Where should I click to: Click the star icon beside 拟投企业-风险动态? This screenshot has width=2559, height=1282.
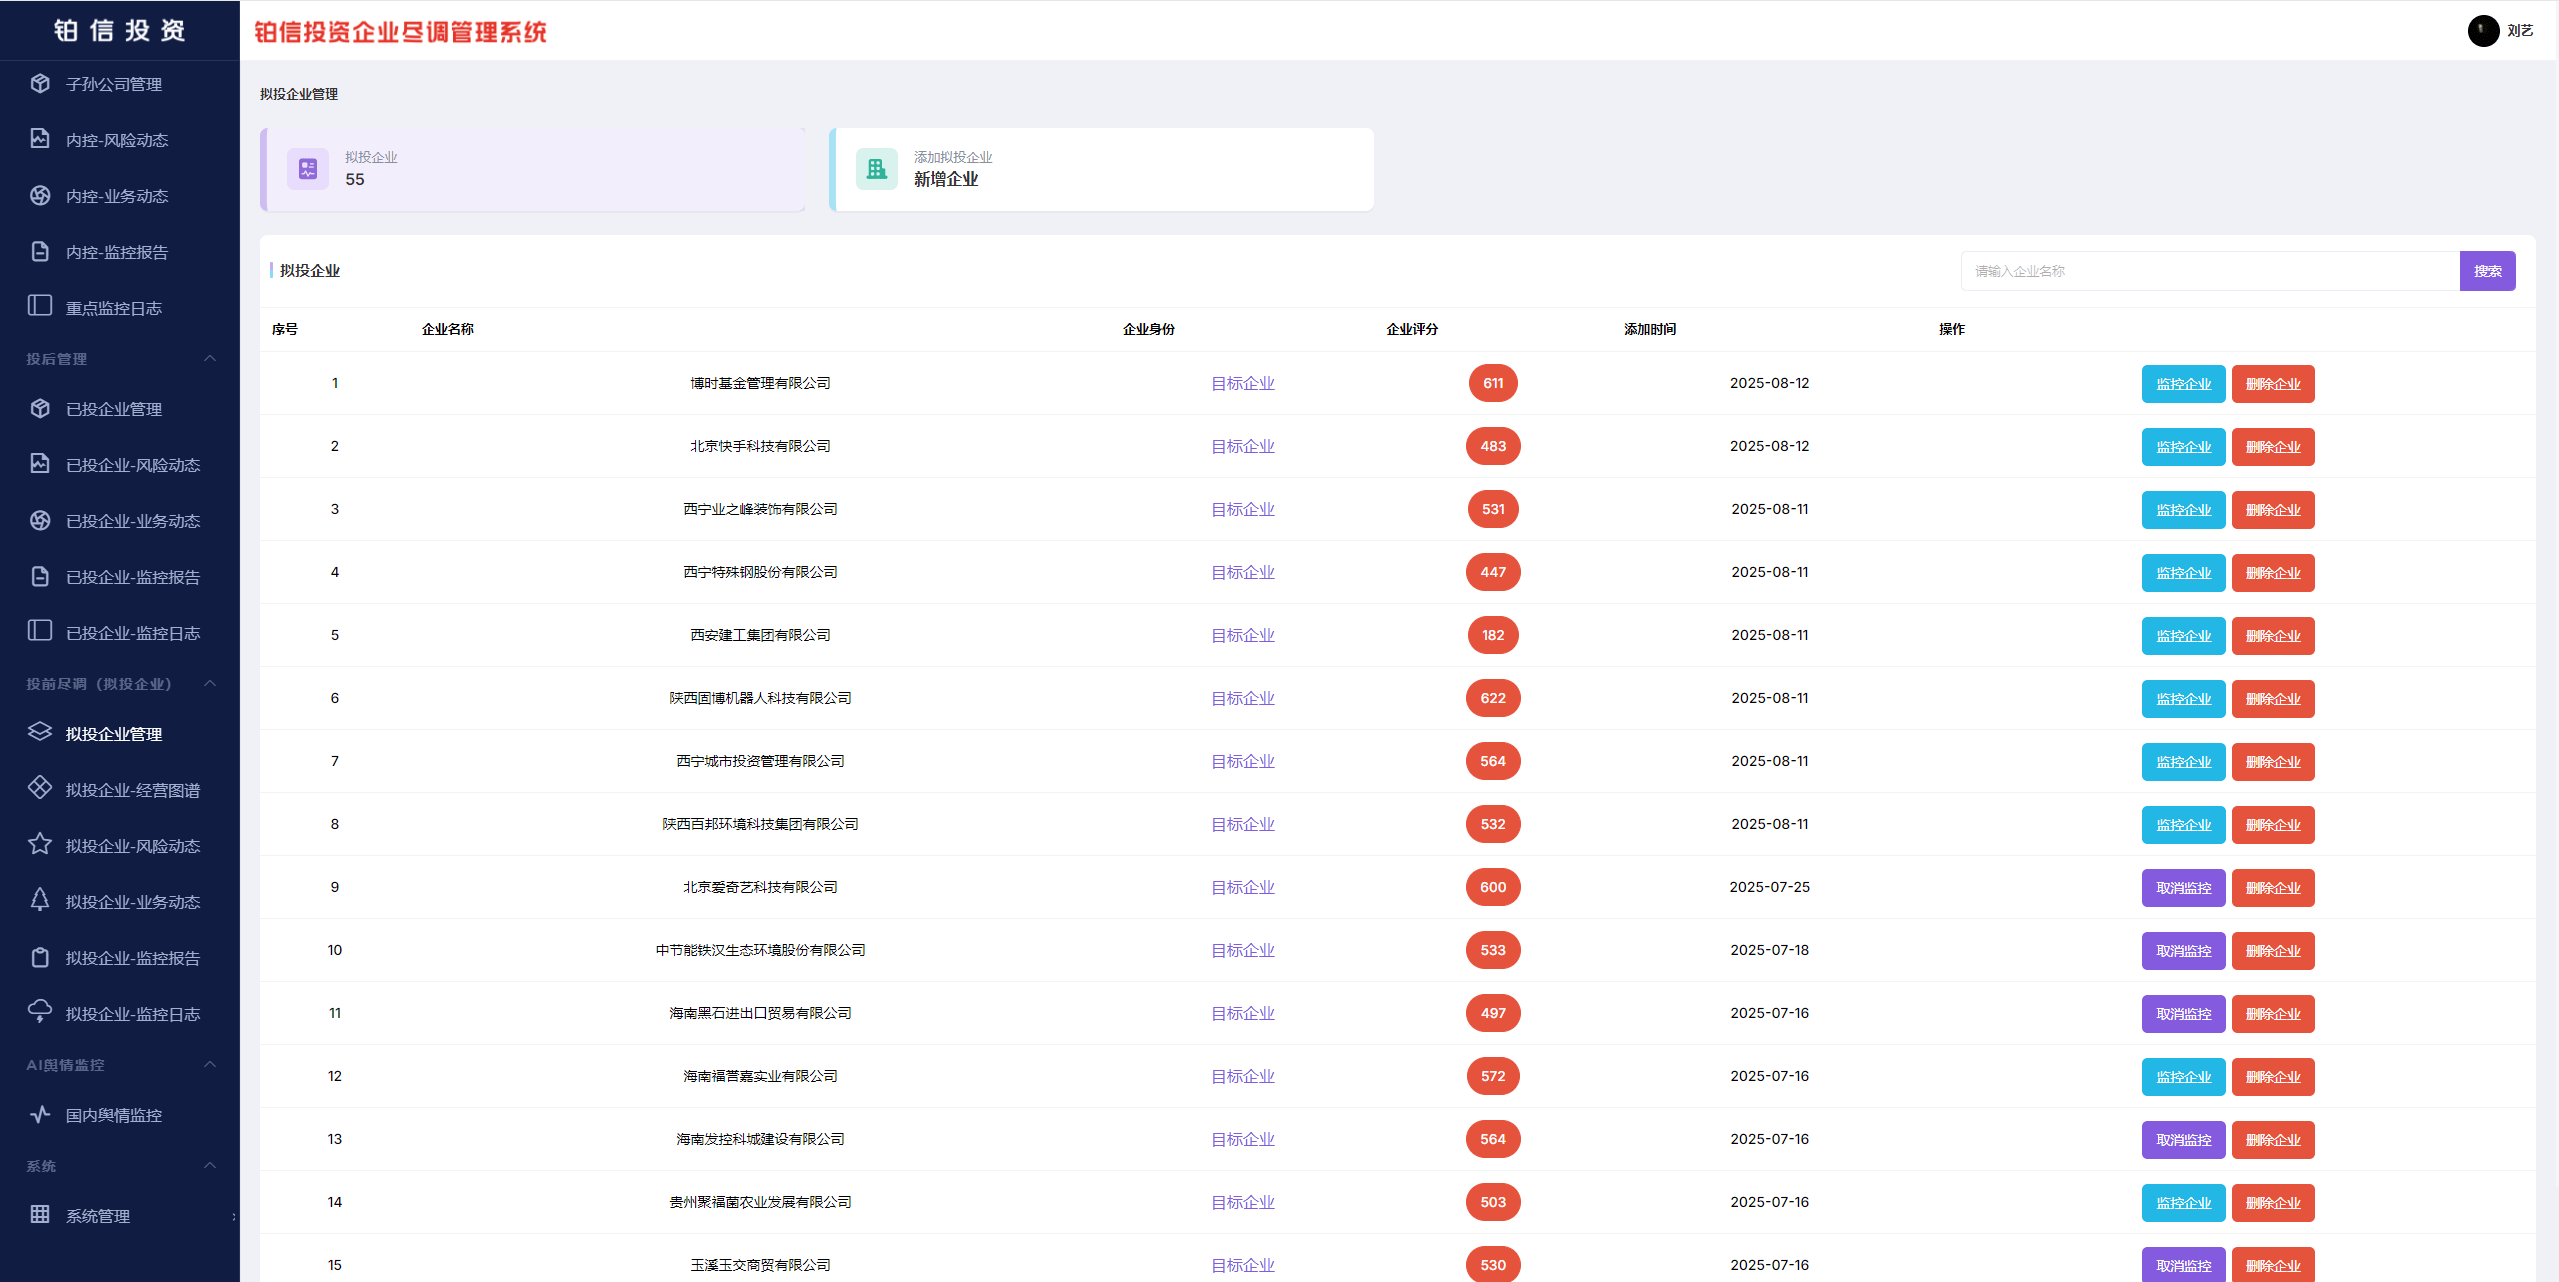40,845
